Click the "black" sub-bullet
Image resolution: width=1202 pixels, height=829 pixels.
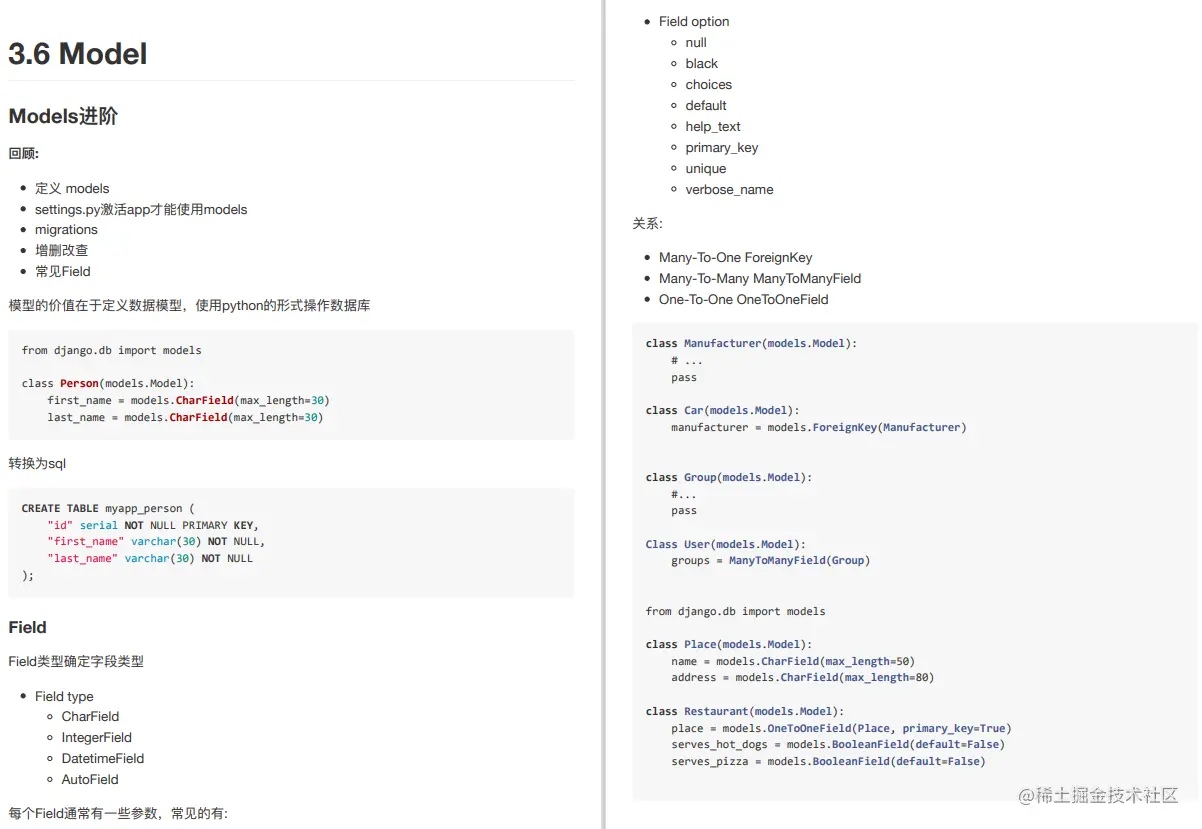click(702, 63)
